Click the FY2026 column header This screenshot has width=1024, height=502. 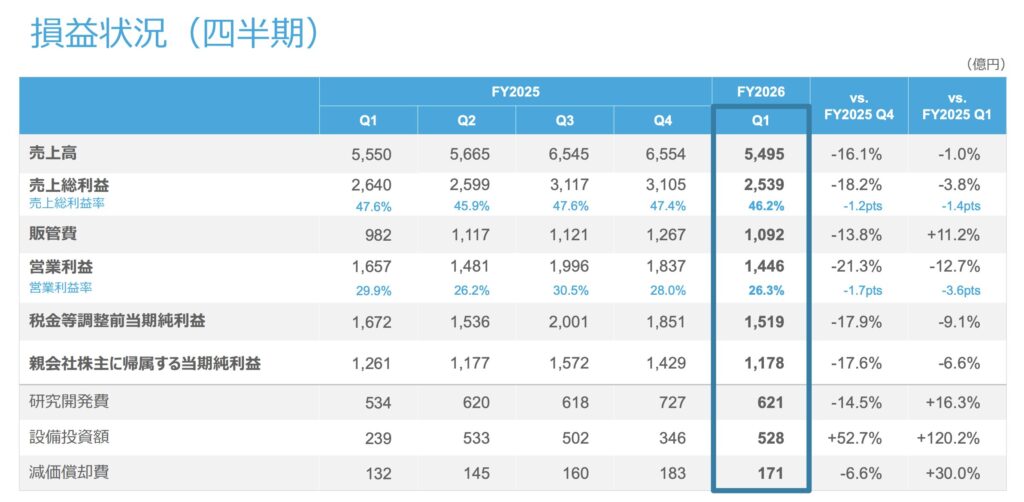click(760, 91)
